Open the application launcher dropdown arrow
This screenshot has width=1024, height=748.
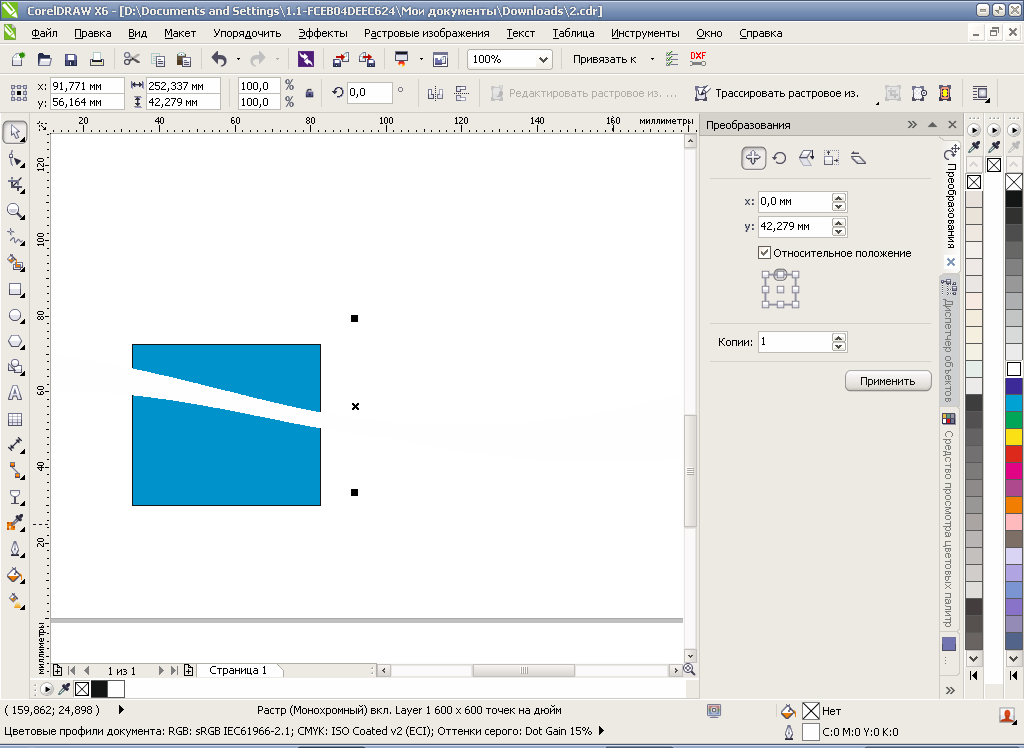(x=421, y=59)
